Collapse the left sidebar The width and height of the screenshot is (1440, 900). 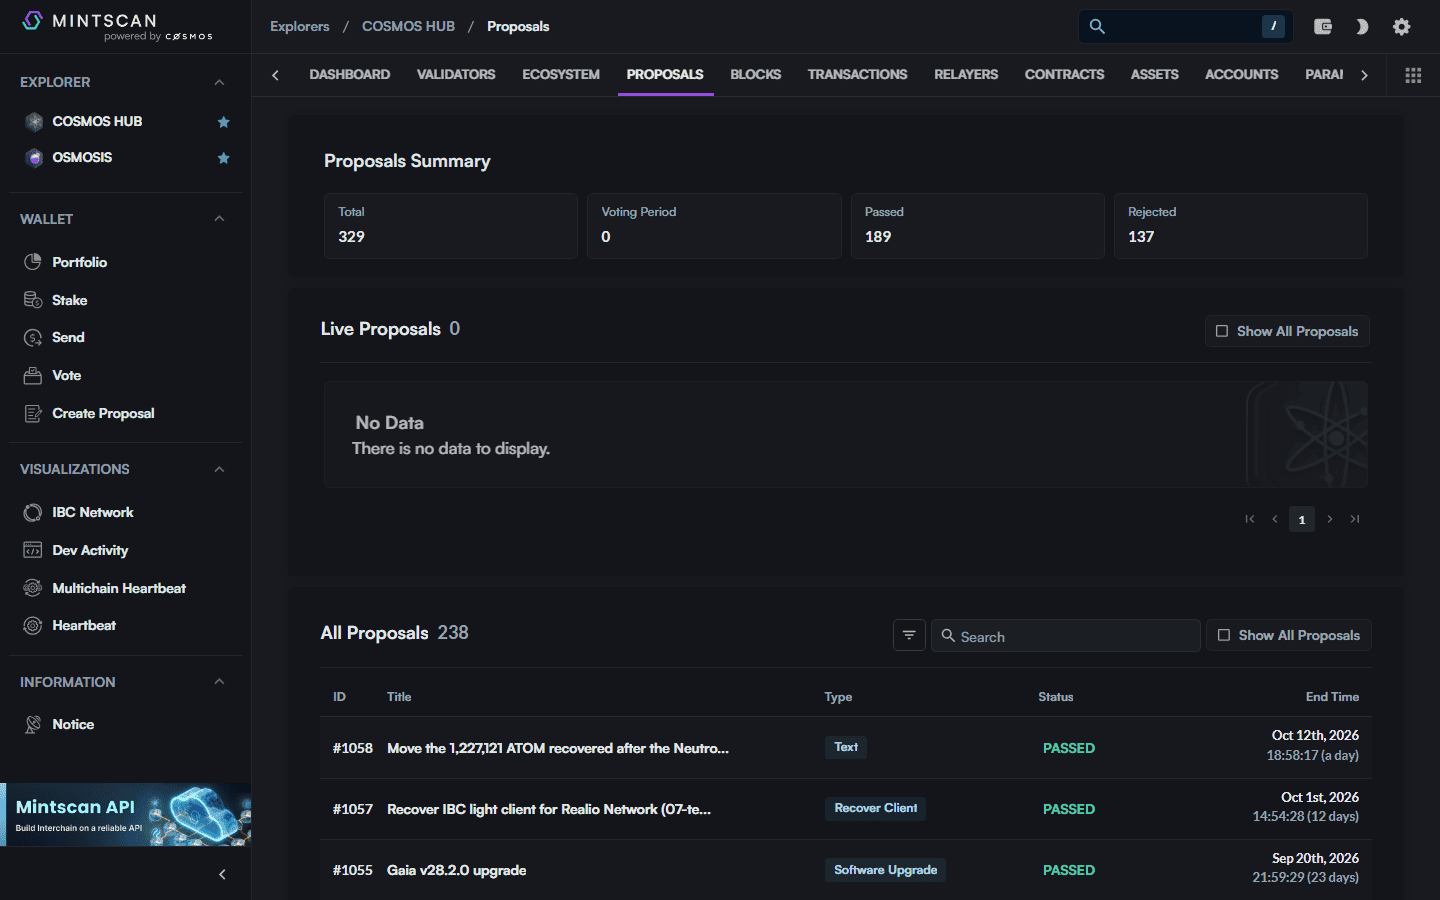click(x=222, y=874)
